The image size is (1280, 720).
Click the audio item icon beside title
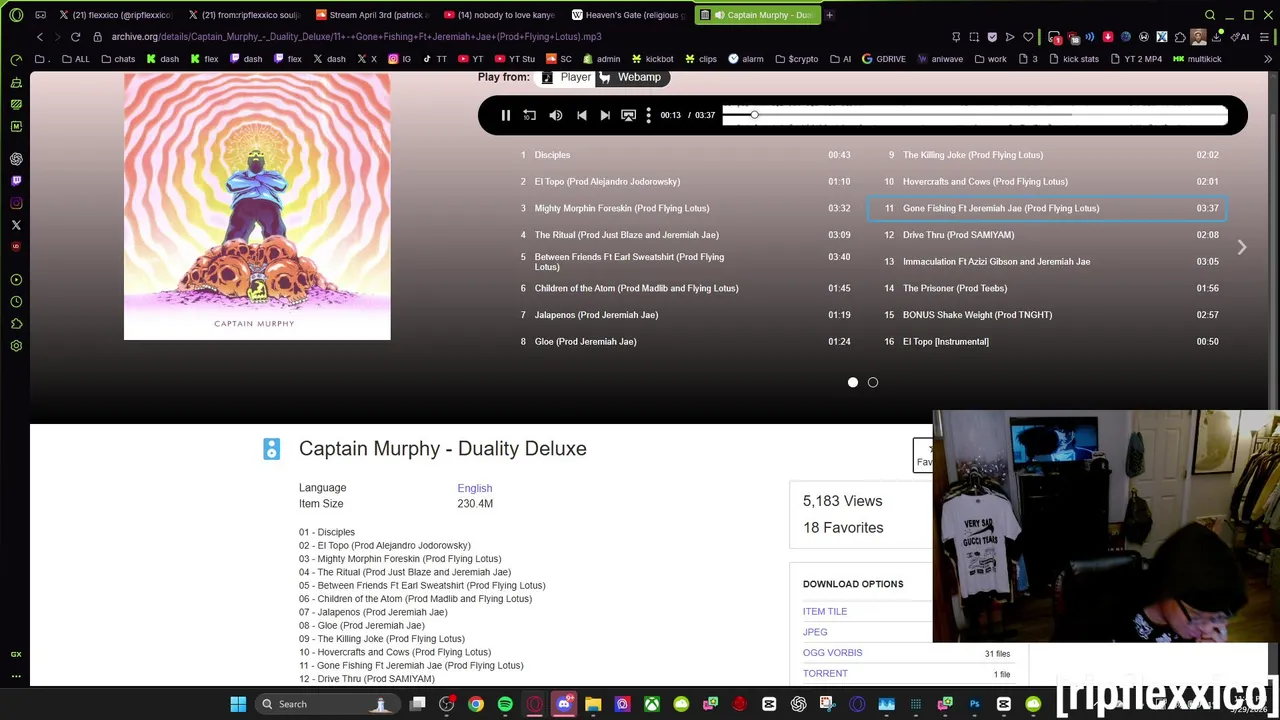click(272, 449)
